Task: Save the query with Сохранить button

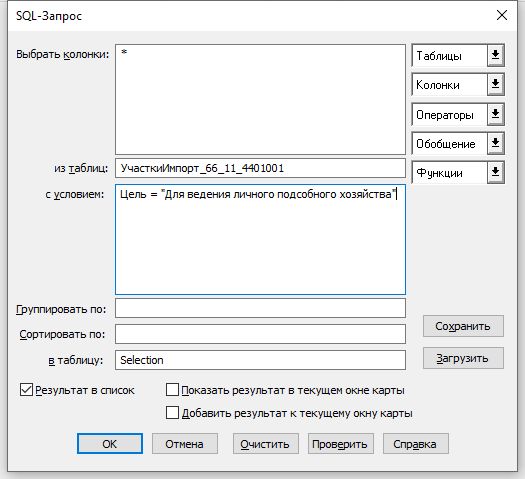Action: 463,326
